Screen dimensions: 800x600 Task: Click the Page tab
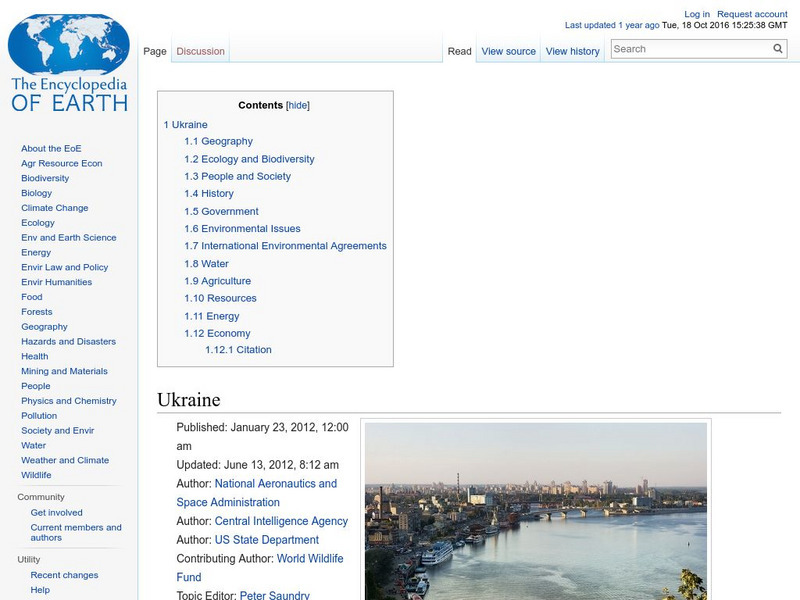tap(154, 49)
